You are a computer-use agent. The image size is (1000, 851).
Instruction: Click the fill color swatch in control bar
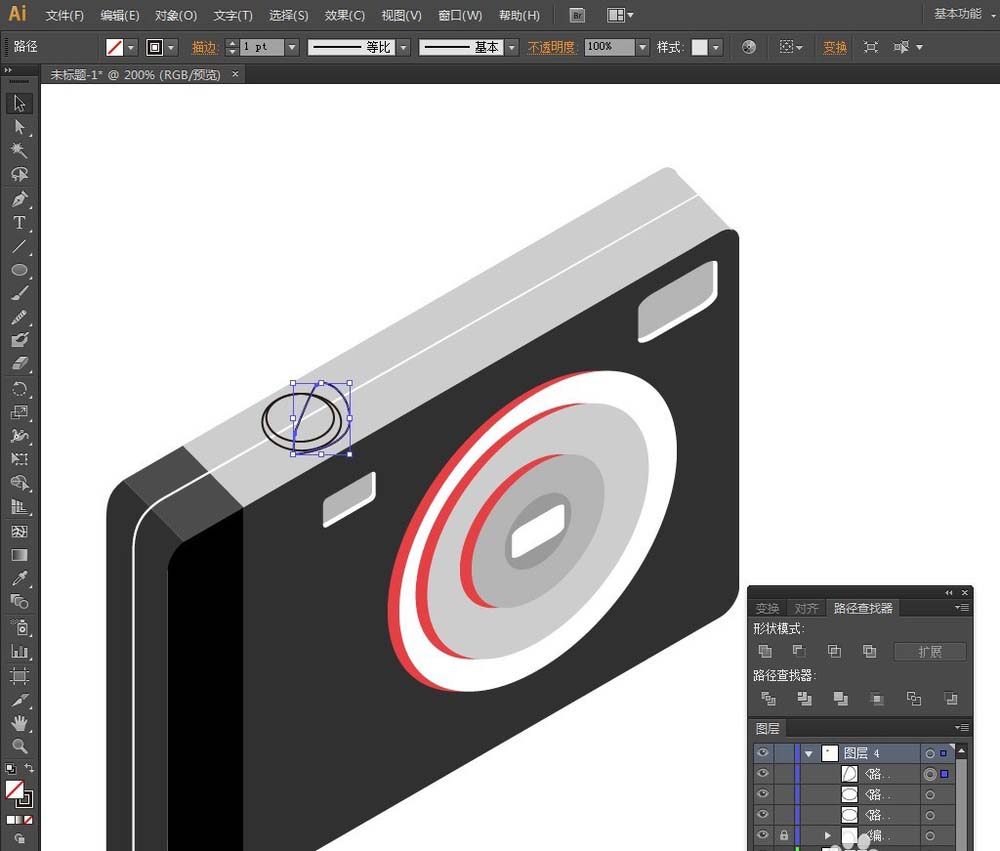coord(114,47)
